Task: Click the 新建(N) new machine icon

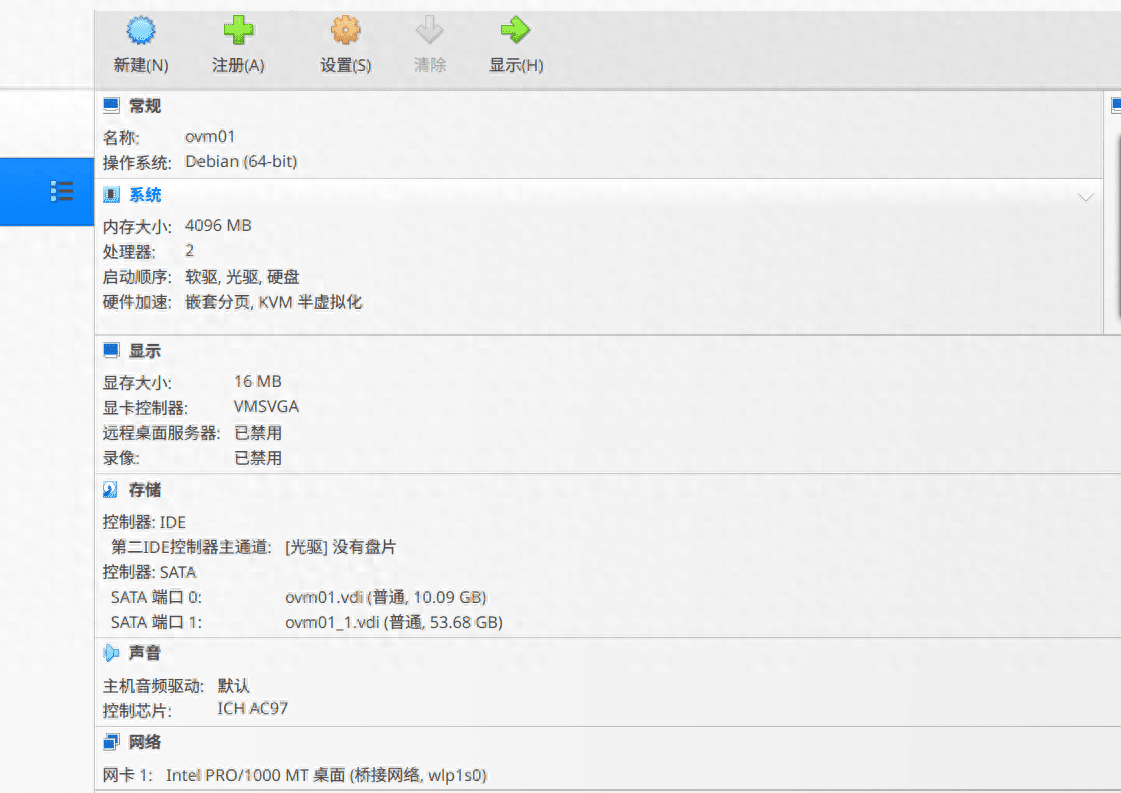Action: tap(141, 31)
